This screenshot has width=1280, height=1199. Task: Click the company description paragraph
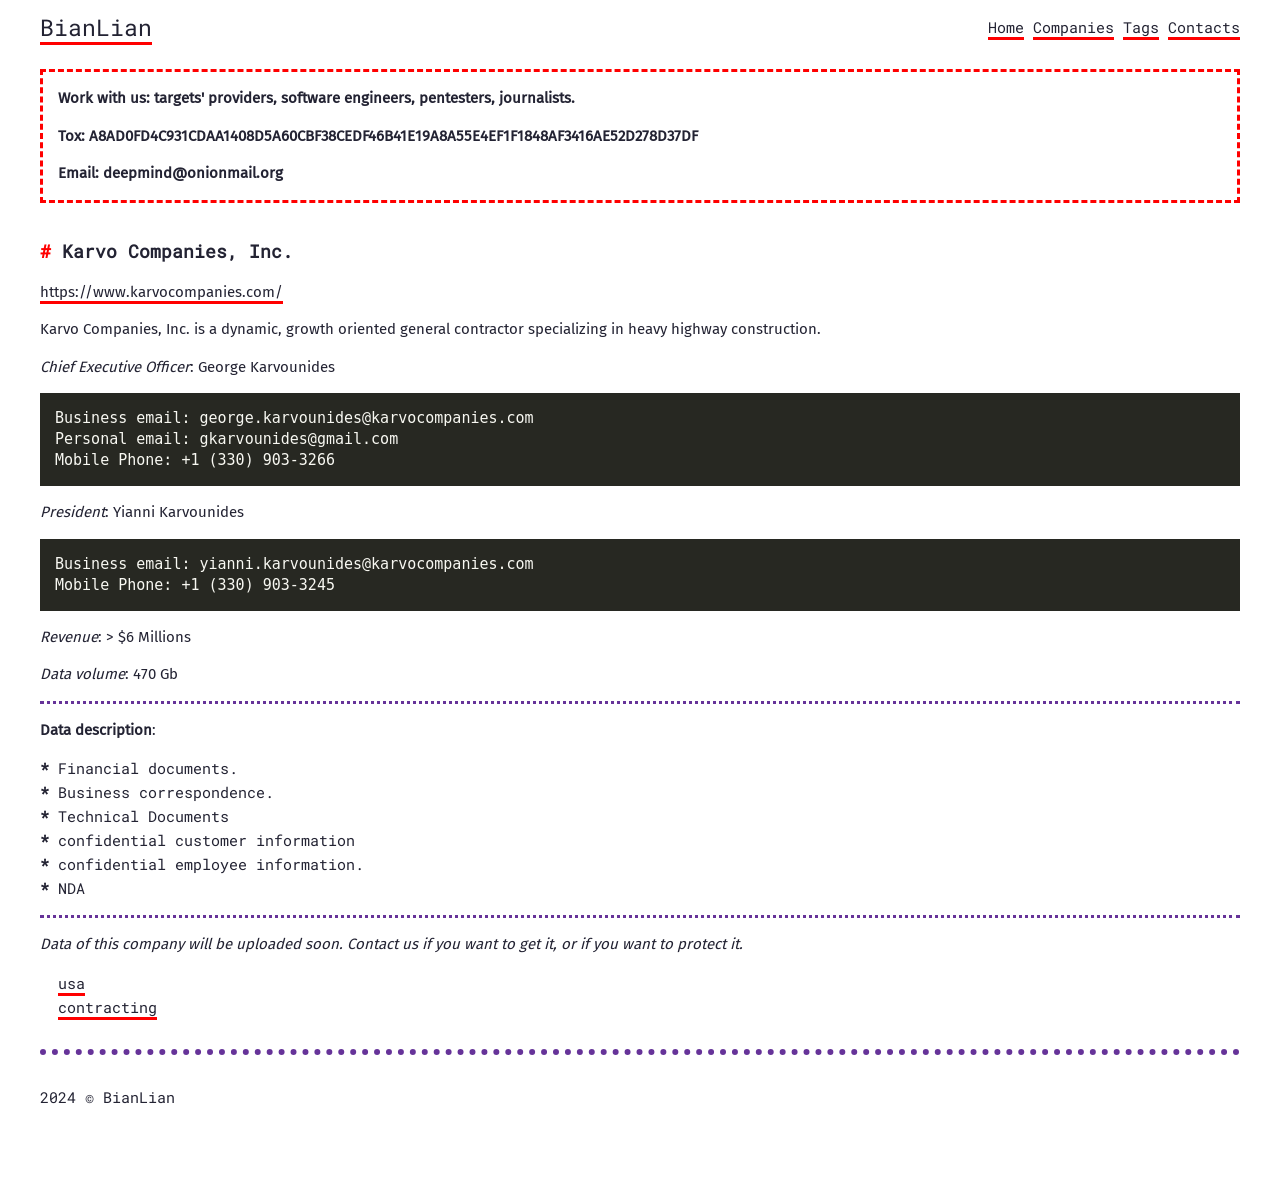pos(430,329)
